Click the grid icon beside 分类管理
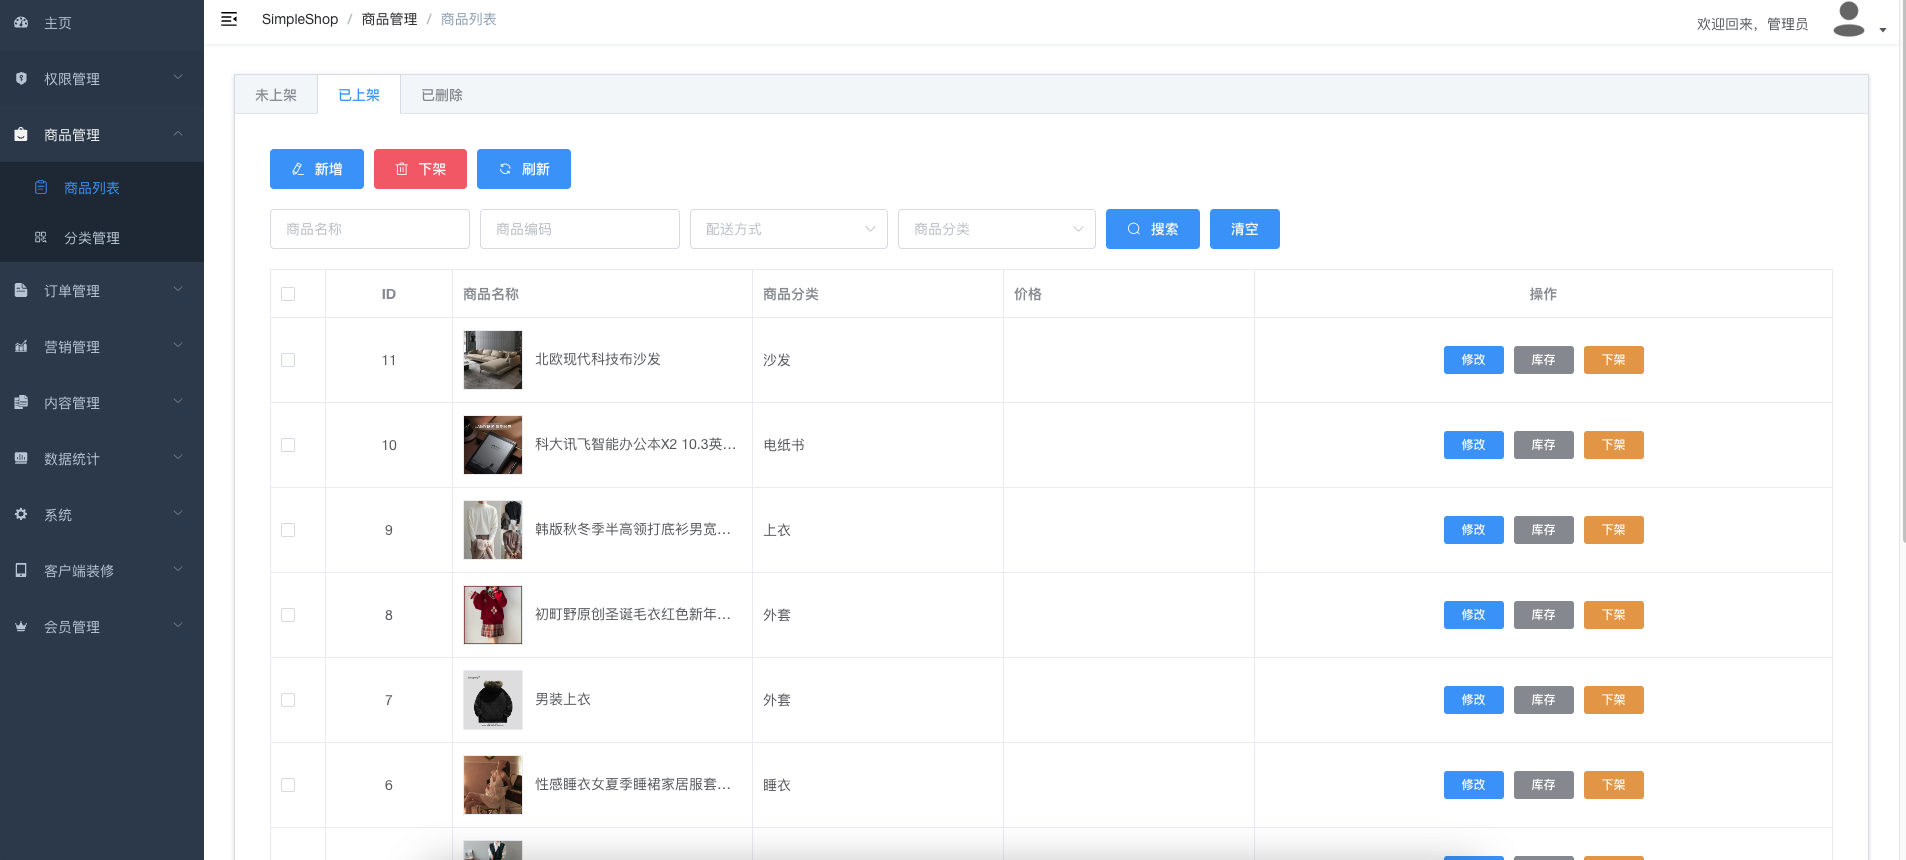 pyautogui.click(x=41, y=237)
